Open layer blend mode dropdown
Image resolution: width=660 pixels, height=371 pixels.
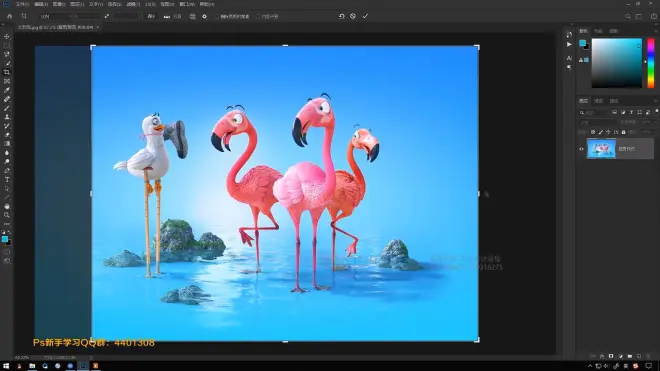[598, 123]
